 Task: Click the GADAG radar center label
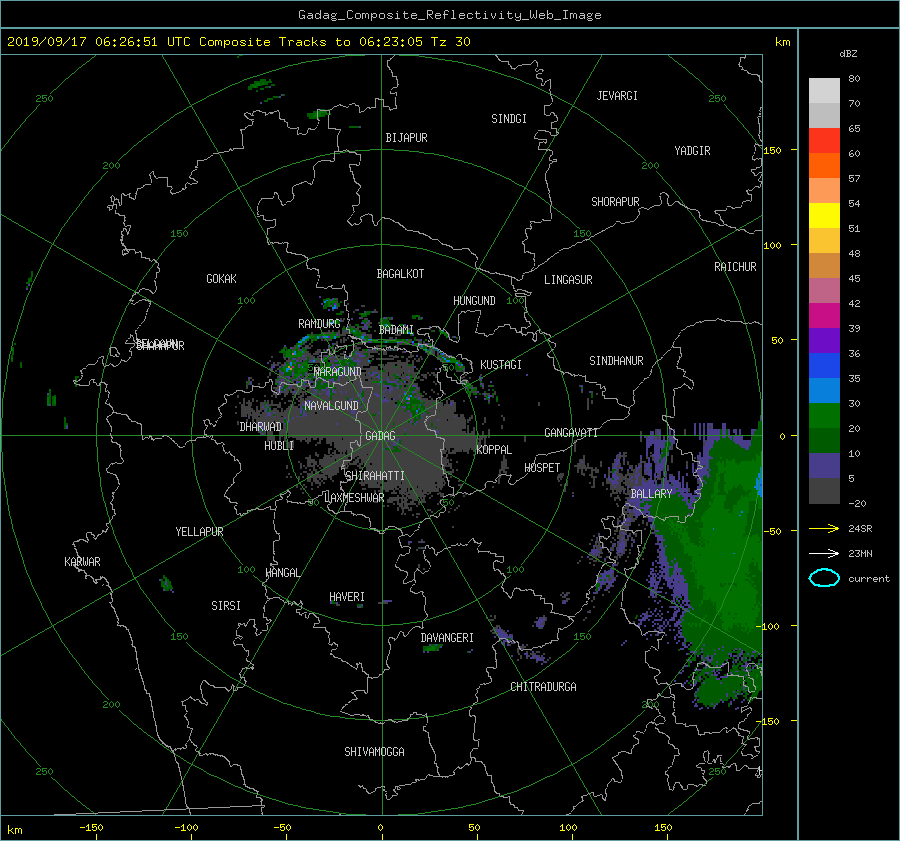click(x=380, y=436)
